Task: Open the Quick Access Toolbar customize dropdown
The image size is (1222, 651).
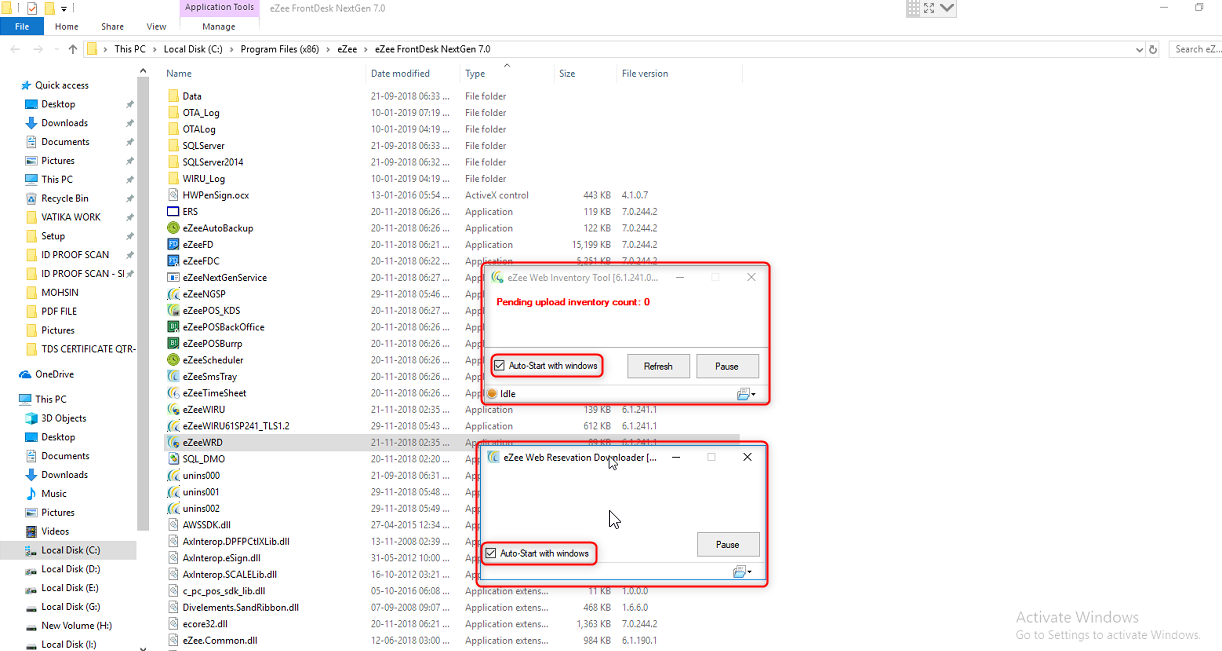Action: pyautogui.click(x=64, y=9)
